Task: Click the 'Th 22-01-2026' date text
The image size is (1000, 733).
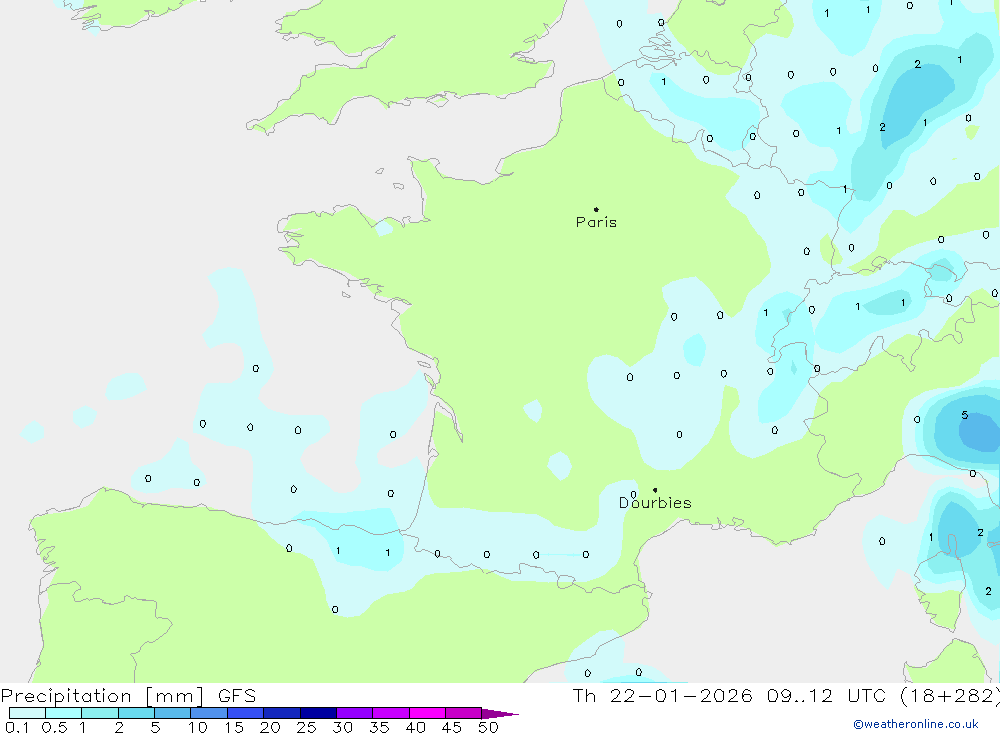Action: 662,695
